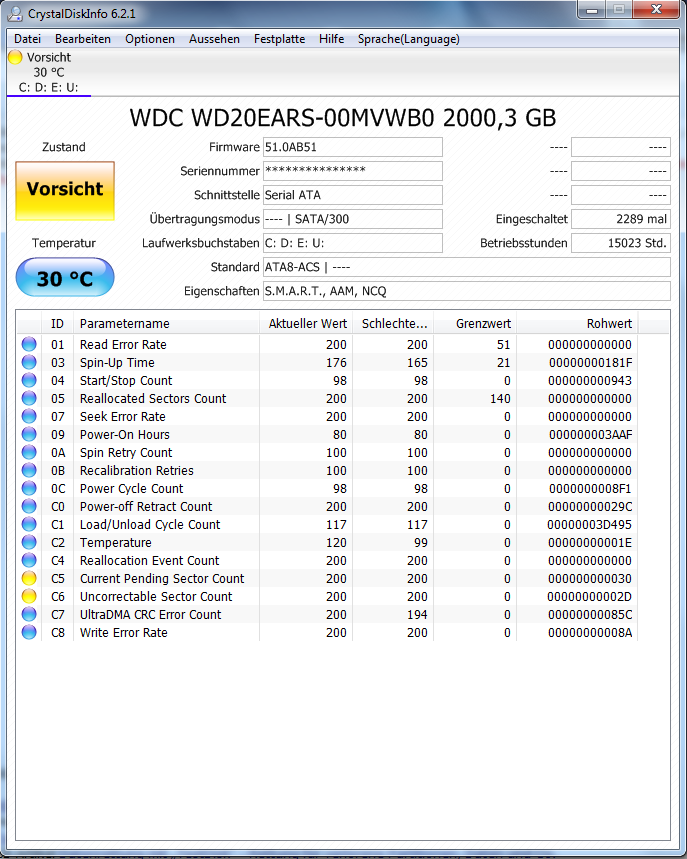The height and width of the screenshot is (859, 687).
Task: Click status icon for Power-On Hours
Action: tap(29, 434)
